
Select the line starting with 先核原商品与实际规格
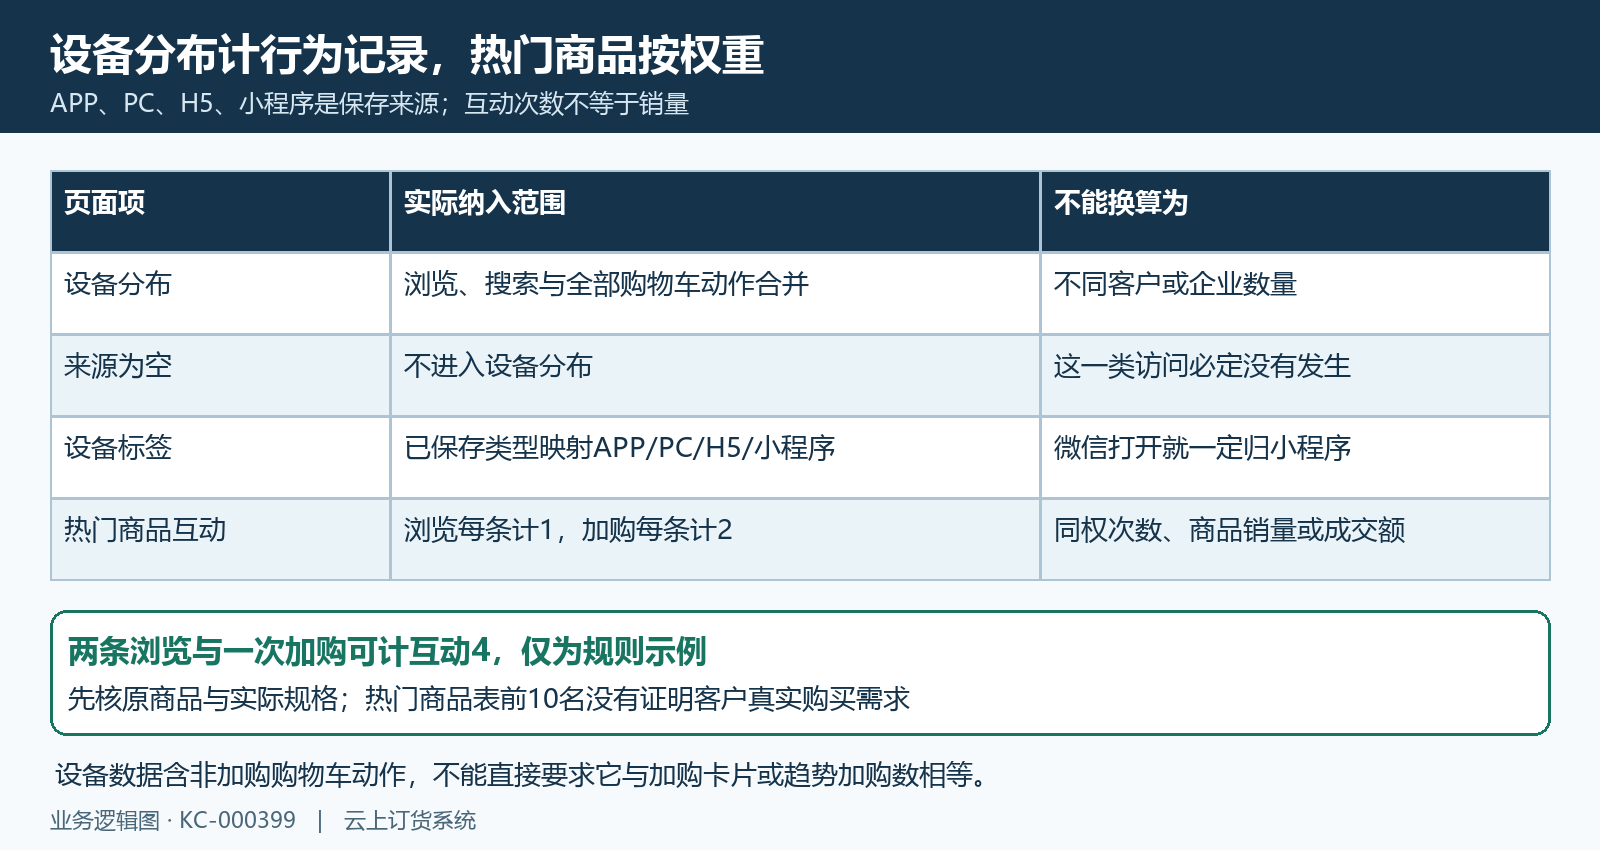489,698
